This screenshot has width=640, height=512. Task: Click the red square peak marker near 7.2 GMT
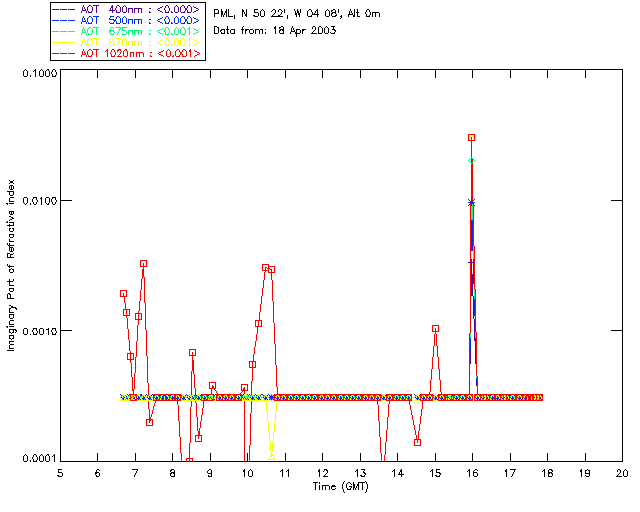click(143, 264)
